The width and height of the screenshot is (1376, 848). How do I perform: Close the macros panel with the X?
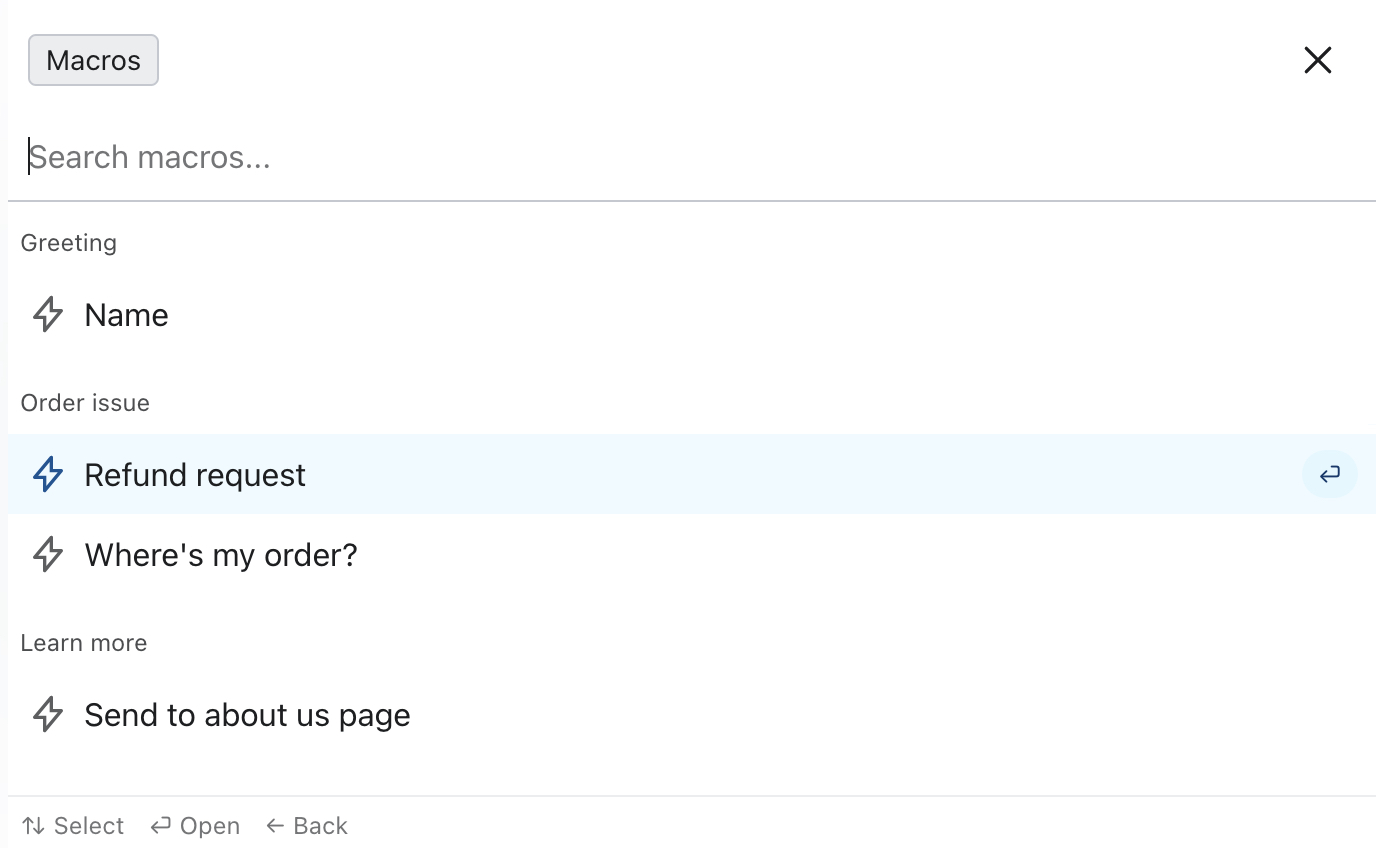(1318, 60)
